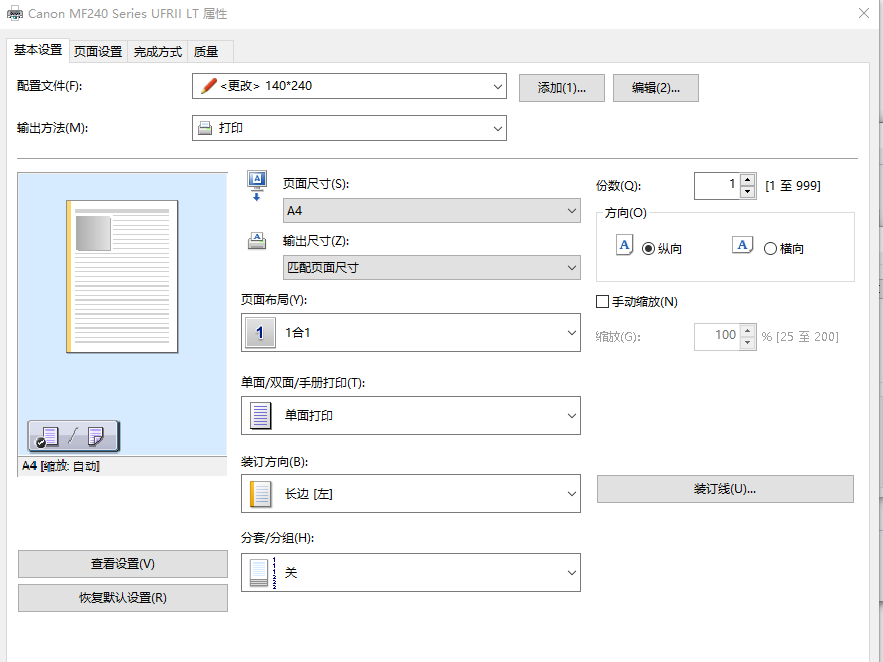This screenshot has height=662, width=883.
Task: Click the 查看设置(V) button
Action: pyautogui.click(x=123, y=564)
